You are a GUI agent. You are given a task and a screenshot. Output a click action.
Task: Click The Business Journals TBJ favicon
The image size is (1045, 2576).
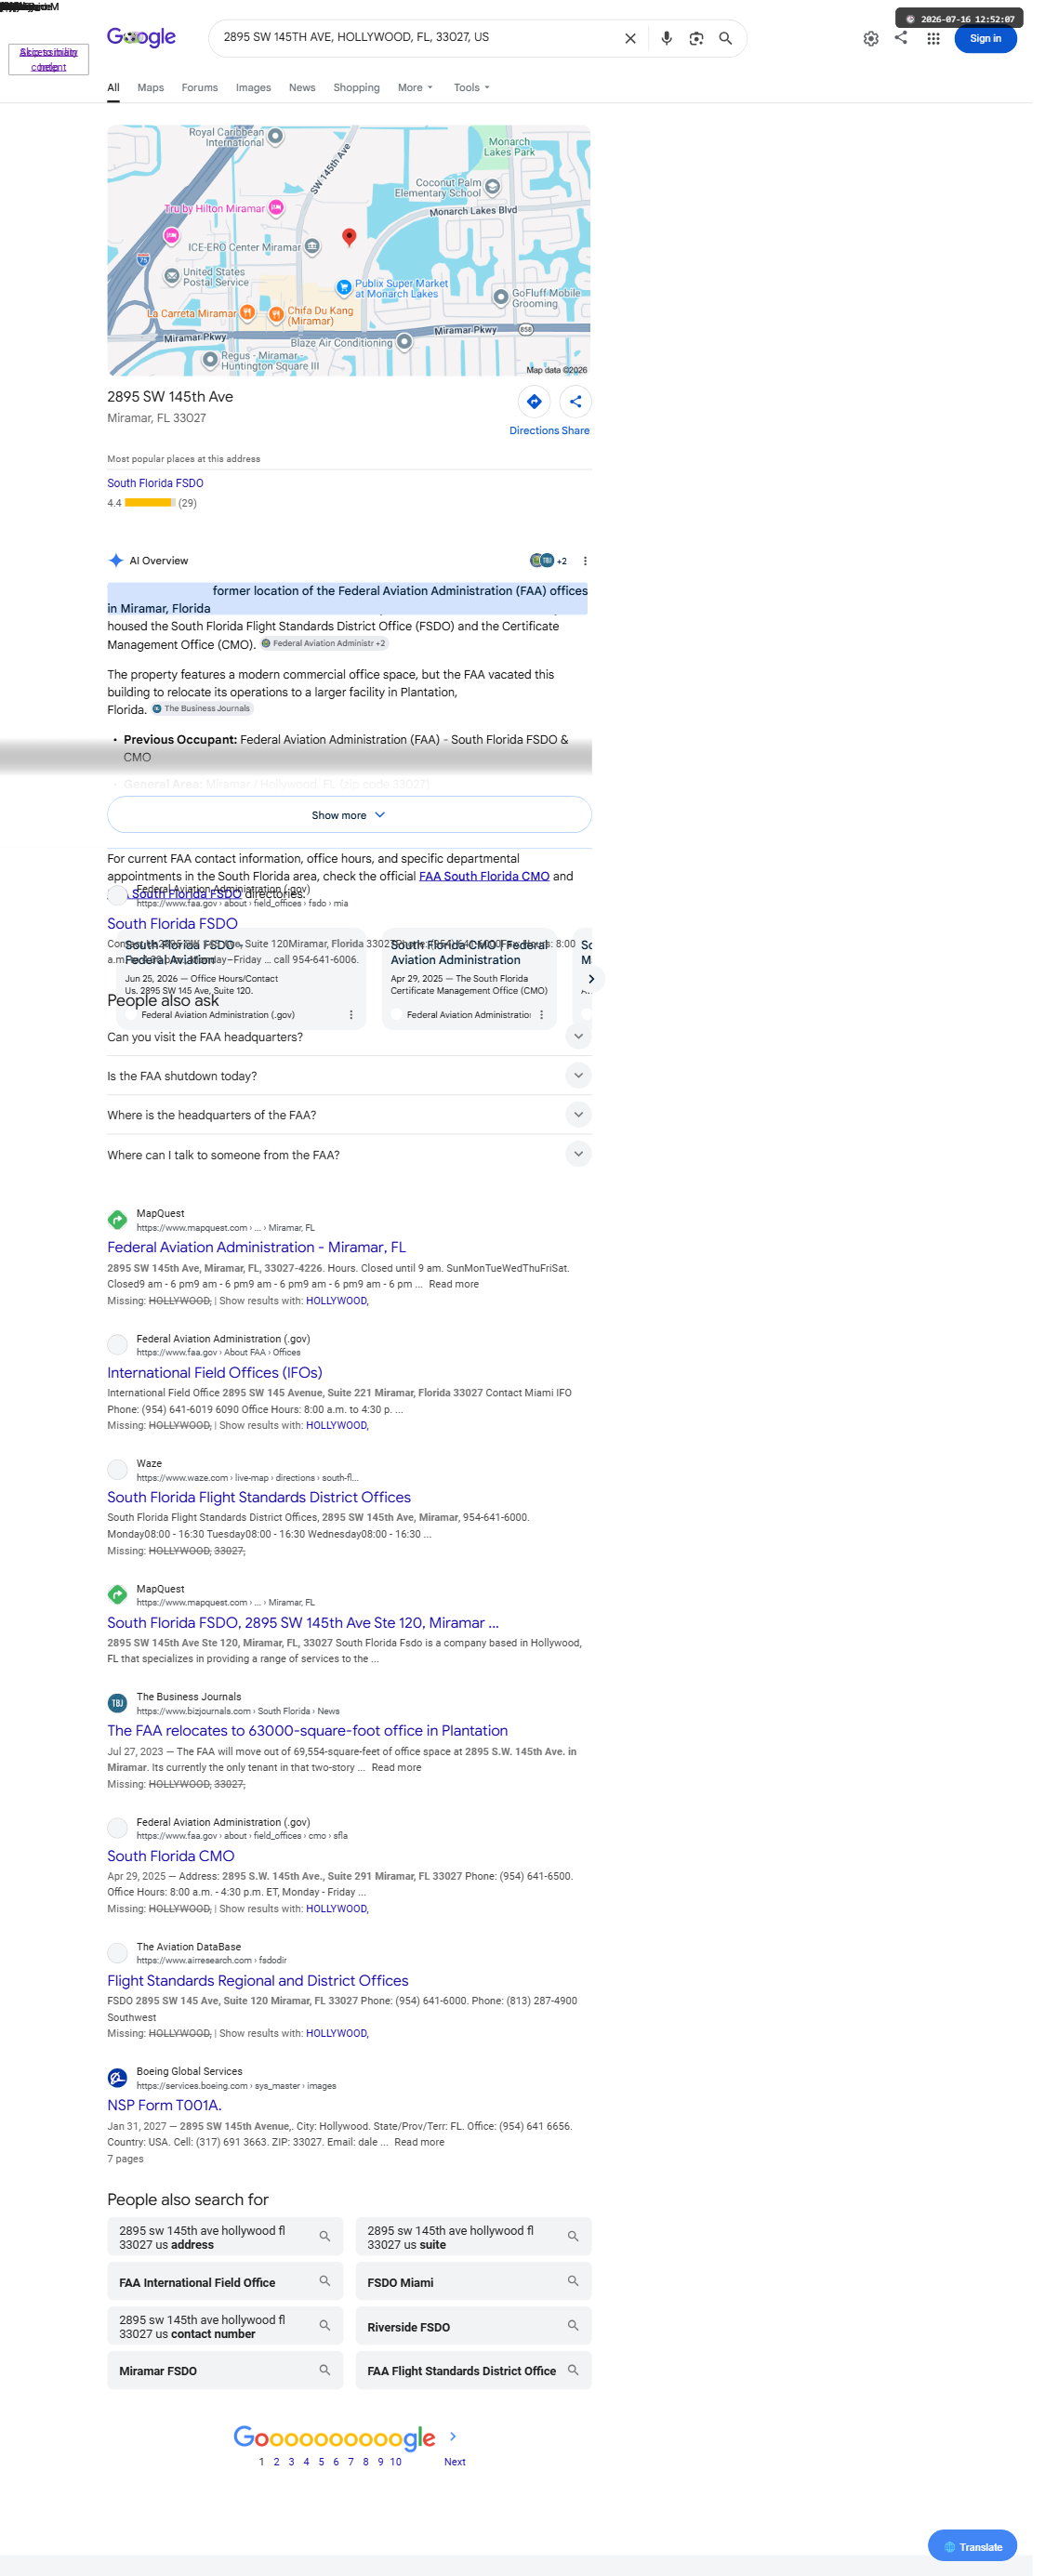(x=117, y=1702)
